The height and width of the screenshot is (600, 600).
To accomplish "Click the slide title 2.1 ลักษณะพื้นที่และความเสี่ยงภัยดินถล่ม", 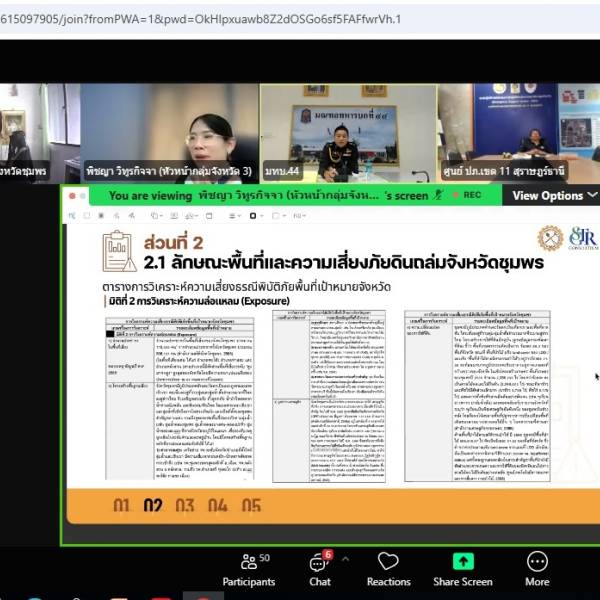I will coord(343,263).
